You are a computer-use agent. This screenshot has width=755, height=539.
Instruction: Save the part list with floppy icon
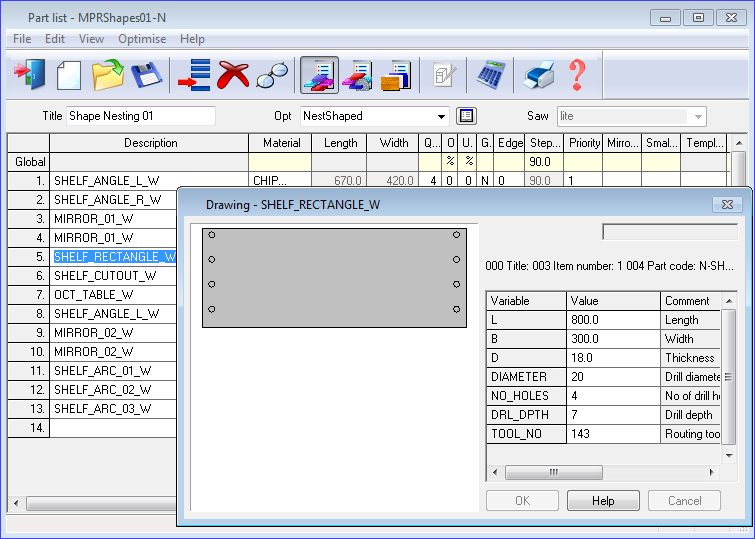click(x=147, y=75)
